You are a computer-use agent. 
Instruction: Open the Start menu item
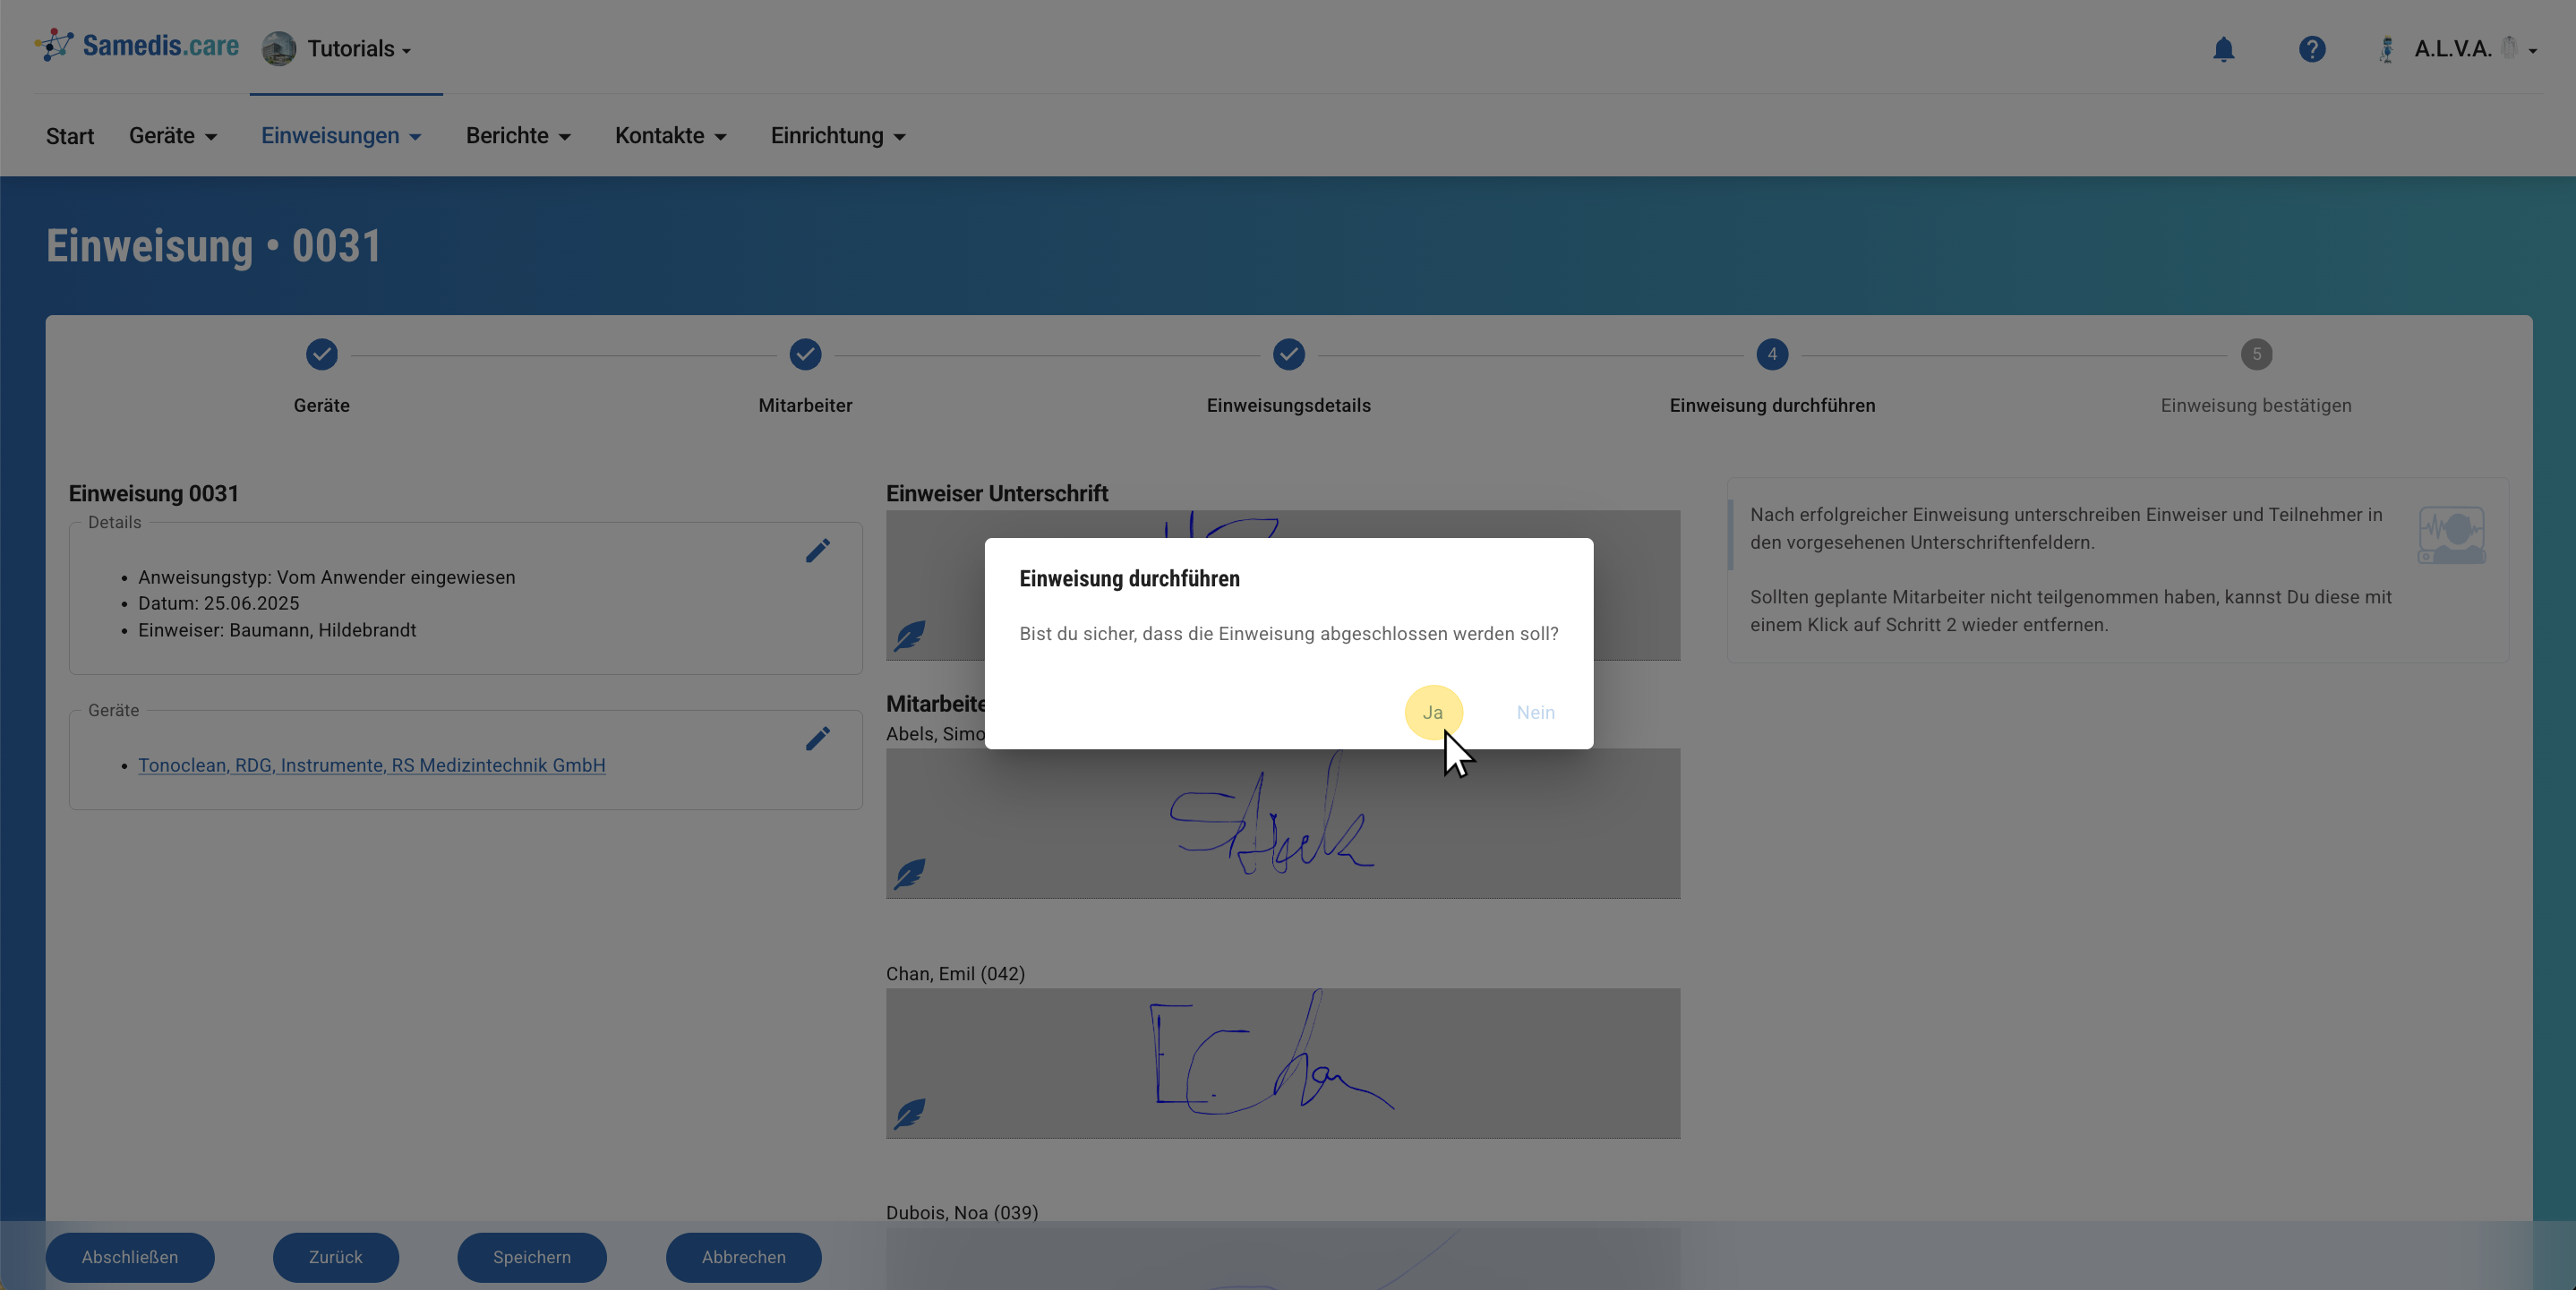coord(69,136)
